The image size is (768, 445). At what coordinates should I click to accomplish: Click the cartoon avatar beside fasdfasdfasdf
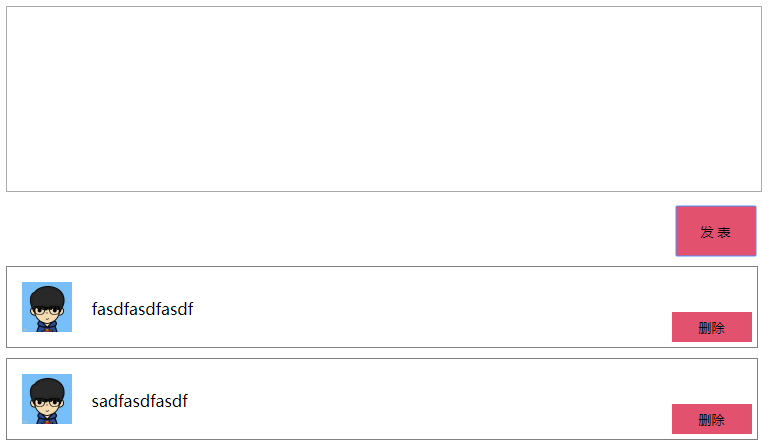pyautogui.click(x=47, y=307)
